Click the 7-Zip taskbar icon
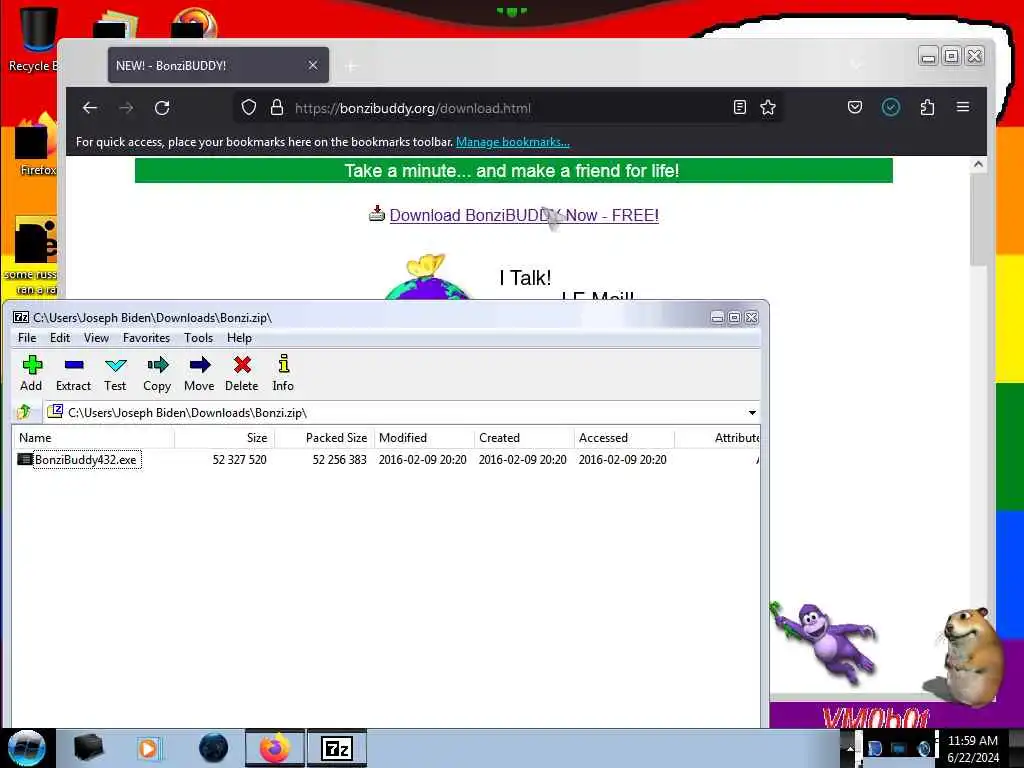This screenshot has height=768, width=1024. pyautogui.click(x=337, y=748)
